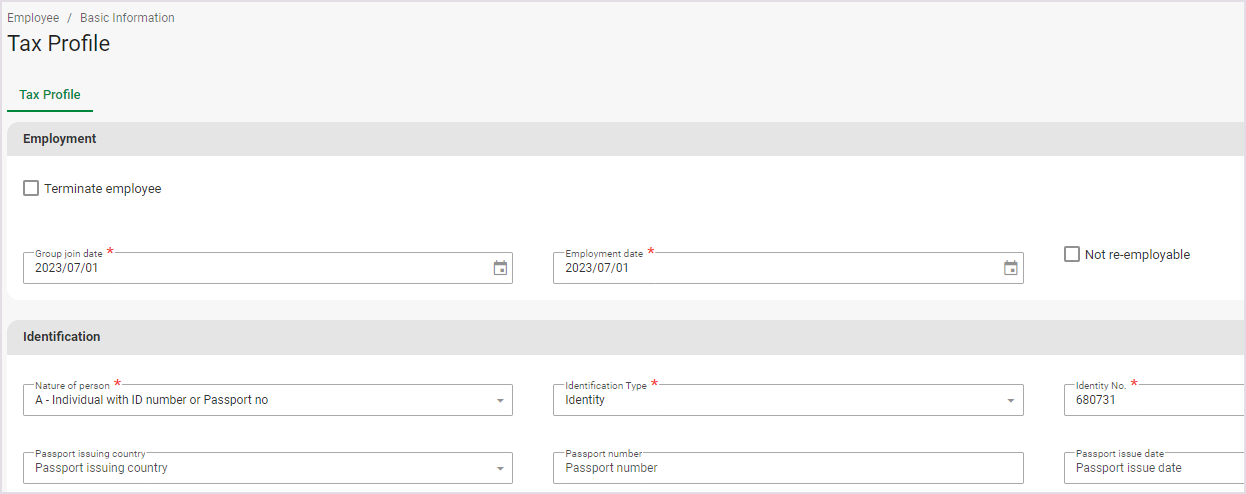This screenshot has height=494, width=1246.
Task: Click the Passport number input field
Action: [x=787, y=468]
